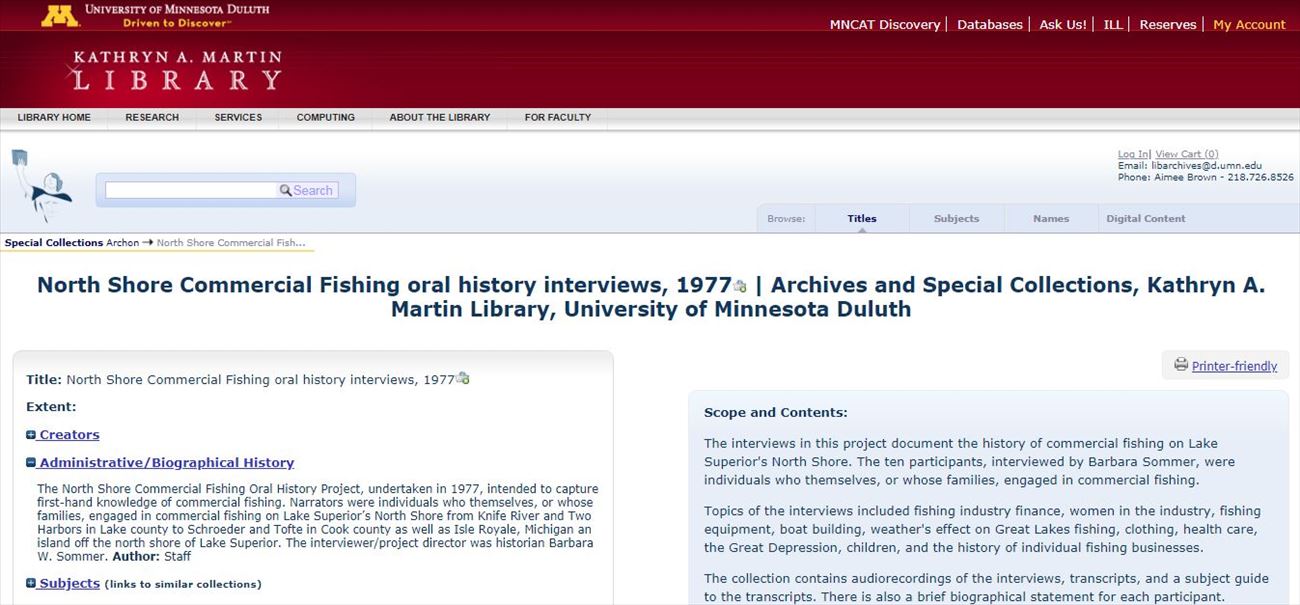Click the Browse: label
Screen dimensions: 1300x605
[786, 219]
